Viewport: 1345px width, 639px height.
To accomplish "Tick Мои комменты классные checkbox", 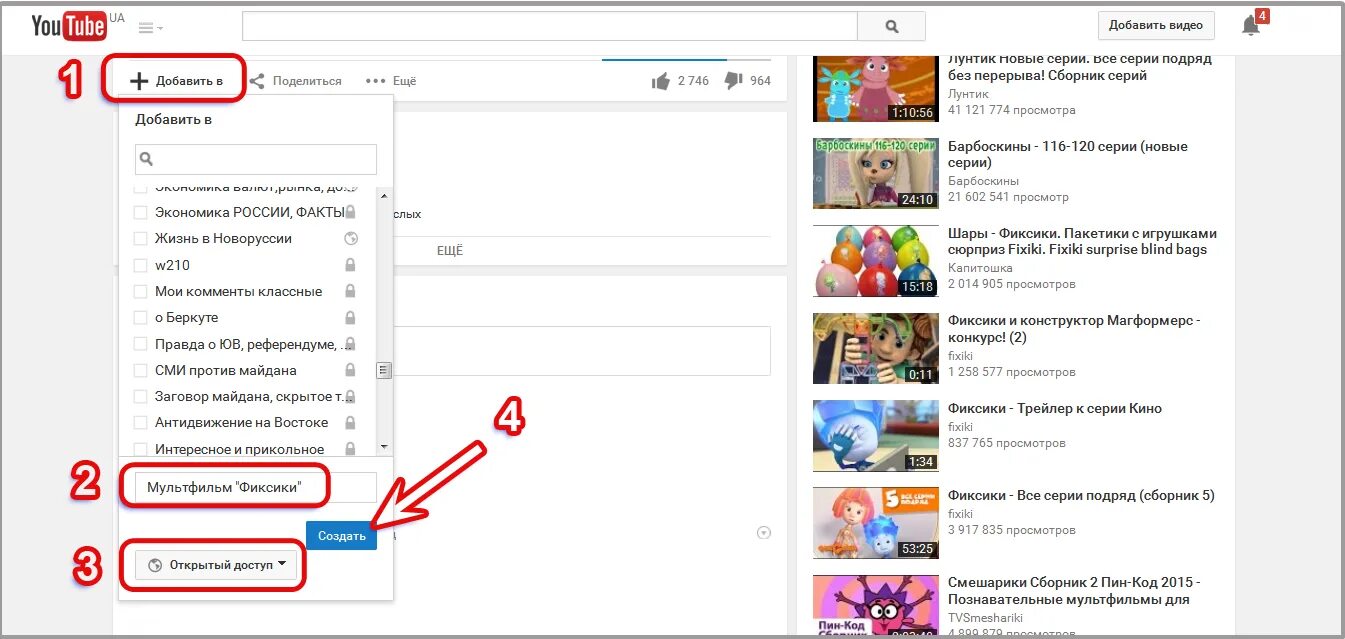I will [141, 292].
